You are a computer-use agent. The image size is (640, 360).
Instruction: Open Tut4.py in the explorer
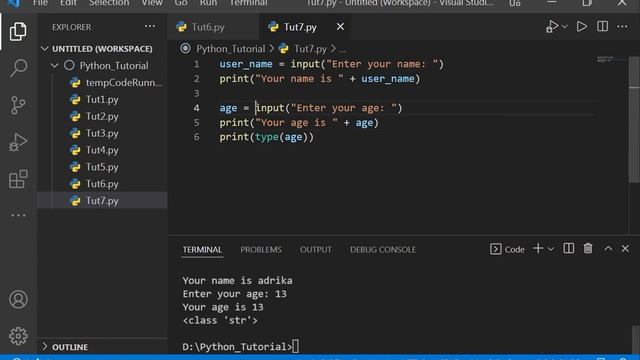tap(102, 150)
